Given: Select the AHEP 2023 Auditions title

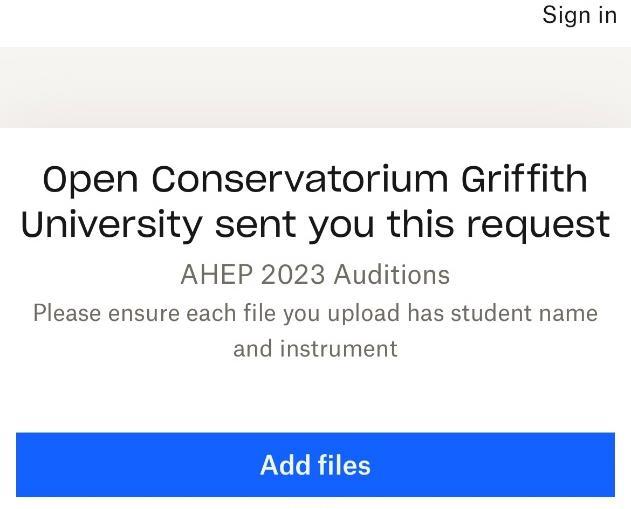Looking at the screenshot, I should click(x=315, y=274).
